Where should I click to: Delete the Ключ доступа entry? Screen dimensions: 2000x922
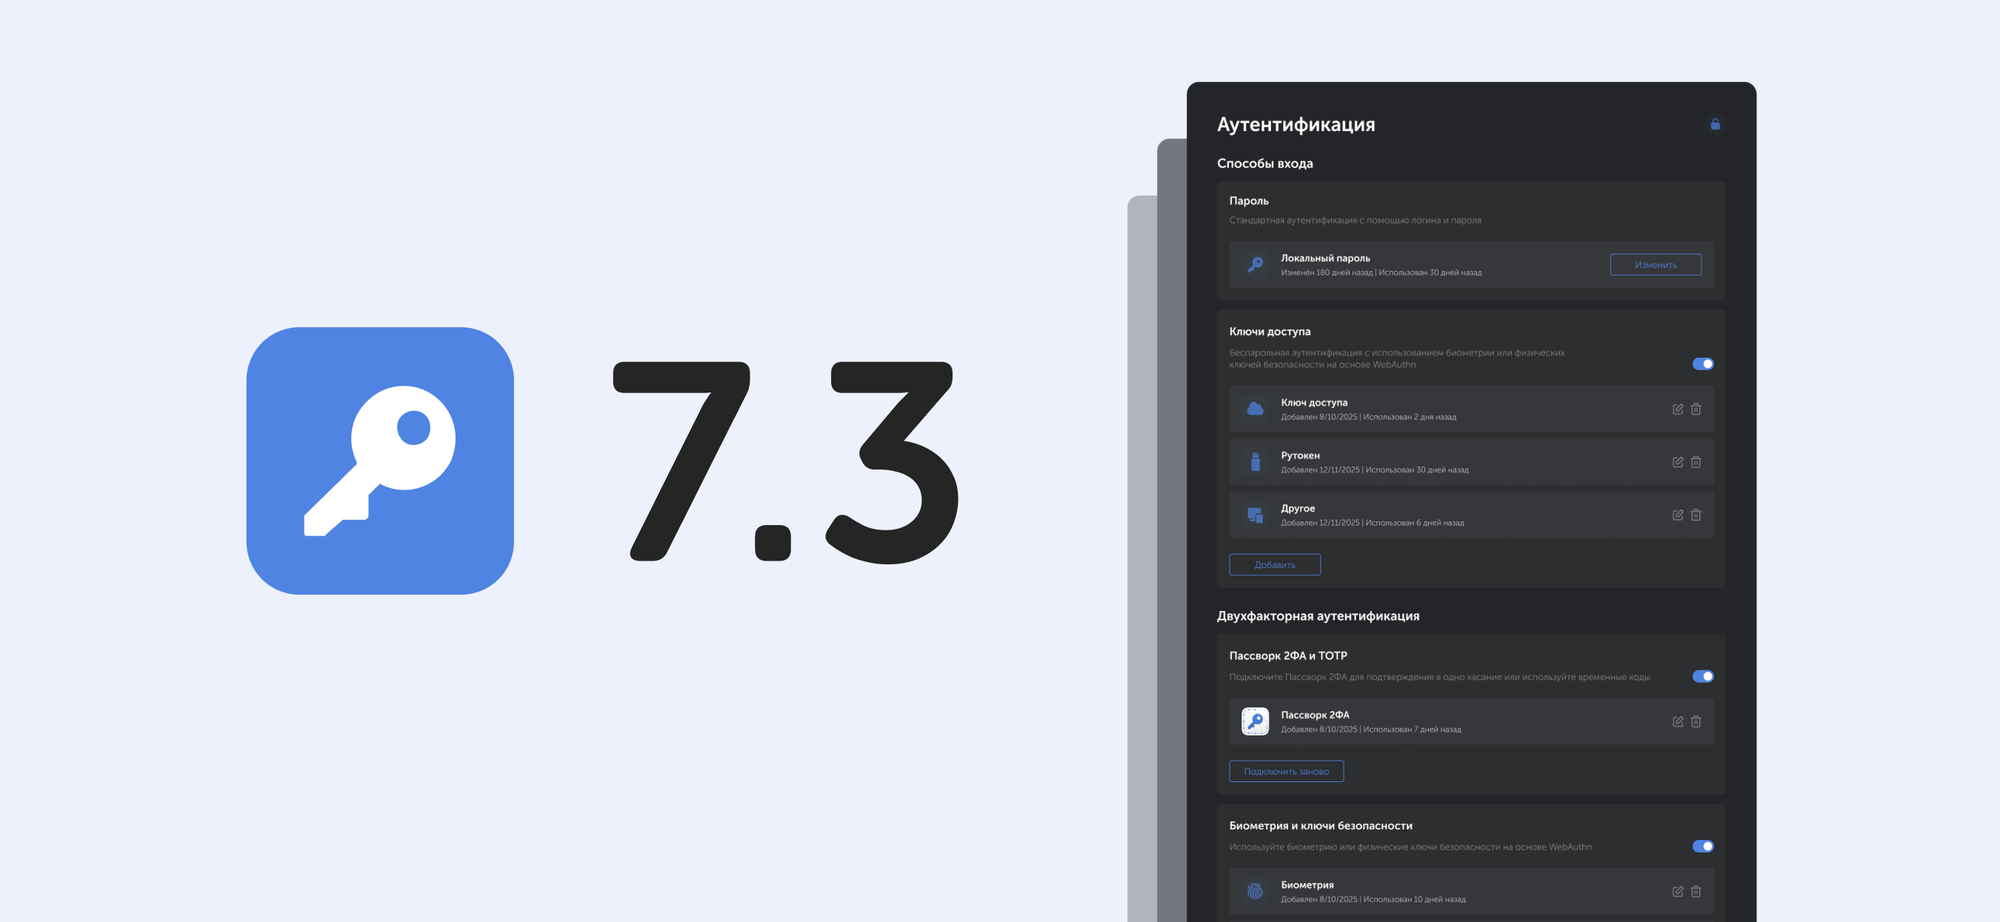point(1696,409)
